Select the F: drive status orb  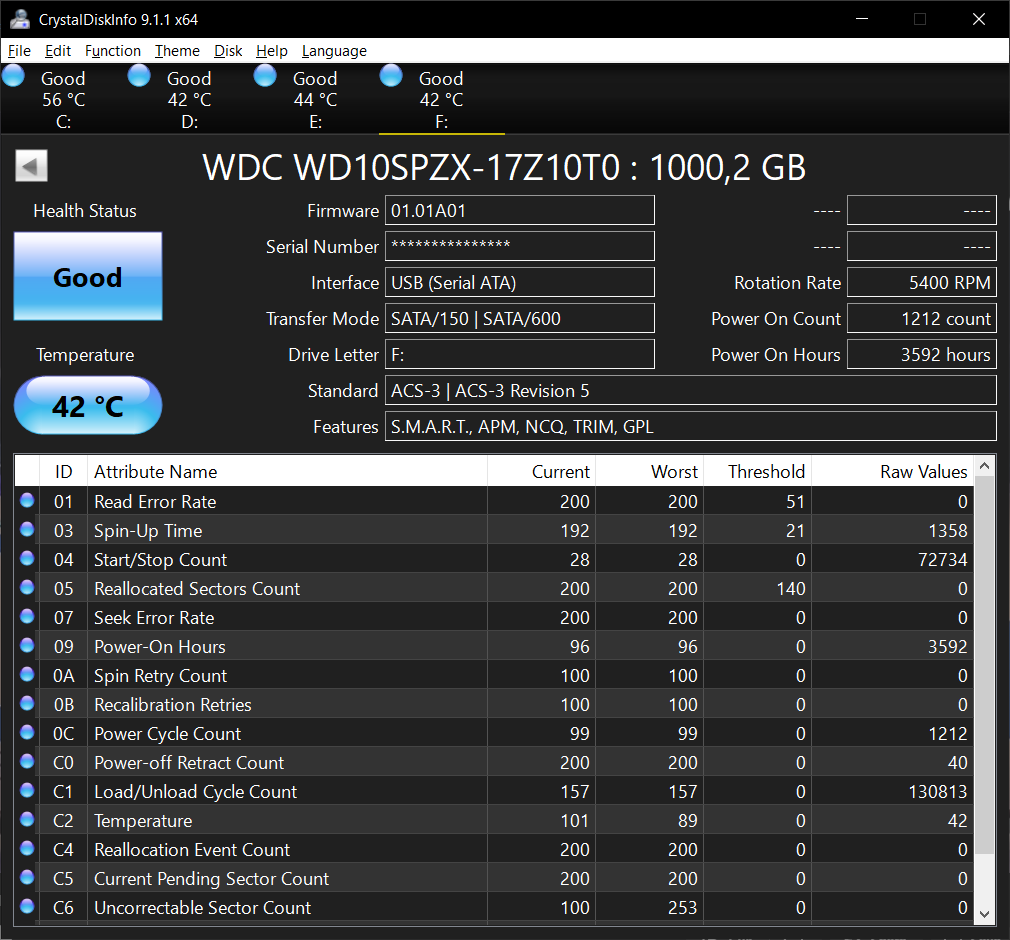click(x=391, y=76)
